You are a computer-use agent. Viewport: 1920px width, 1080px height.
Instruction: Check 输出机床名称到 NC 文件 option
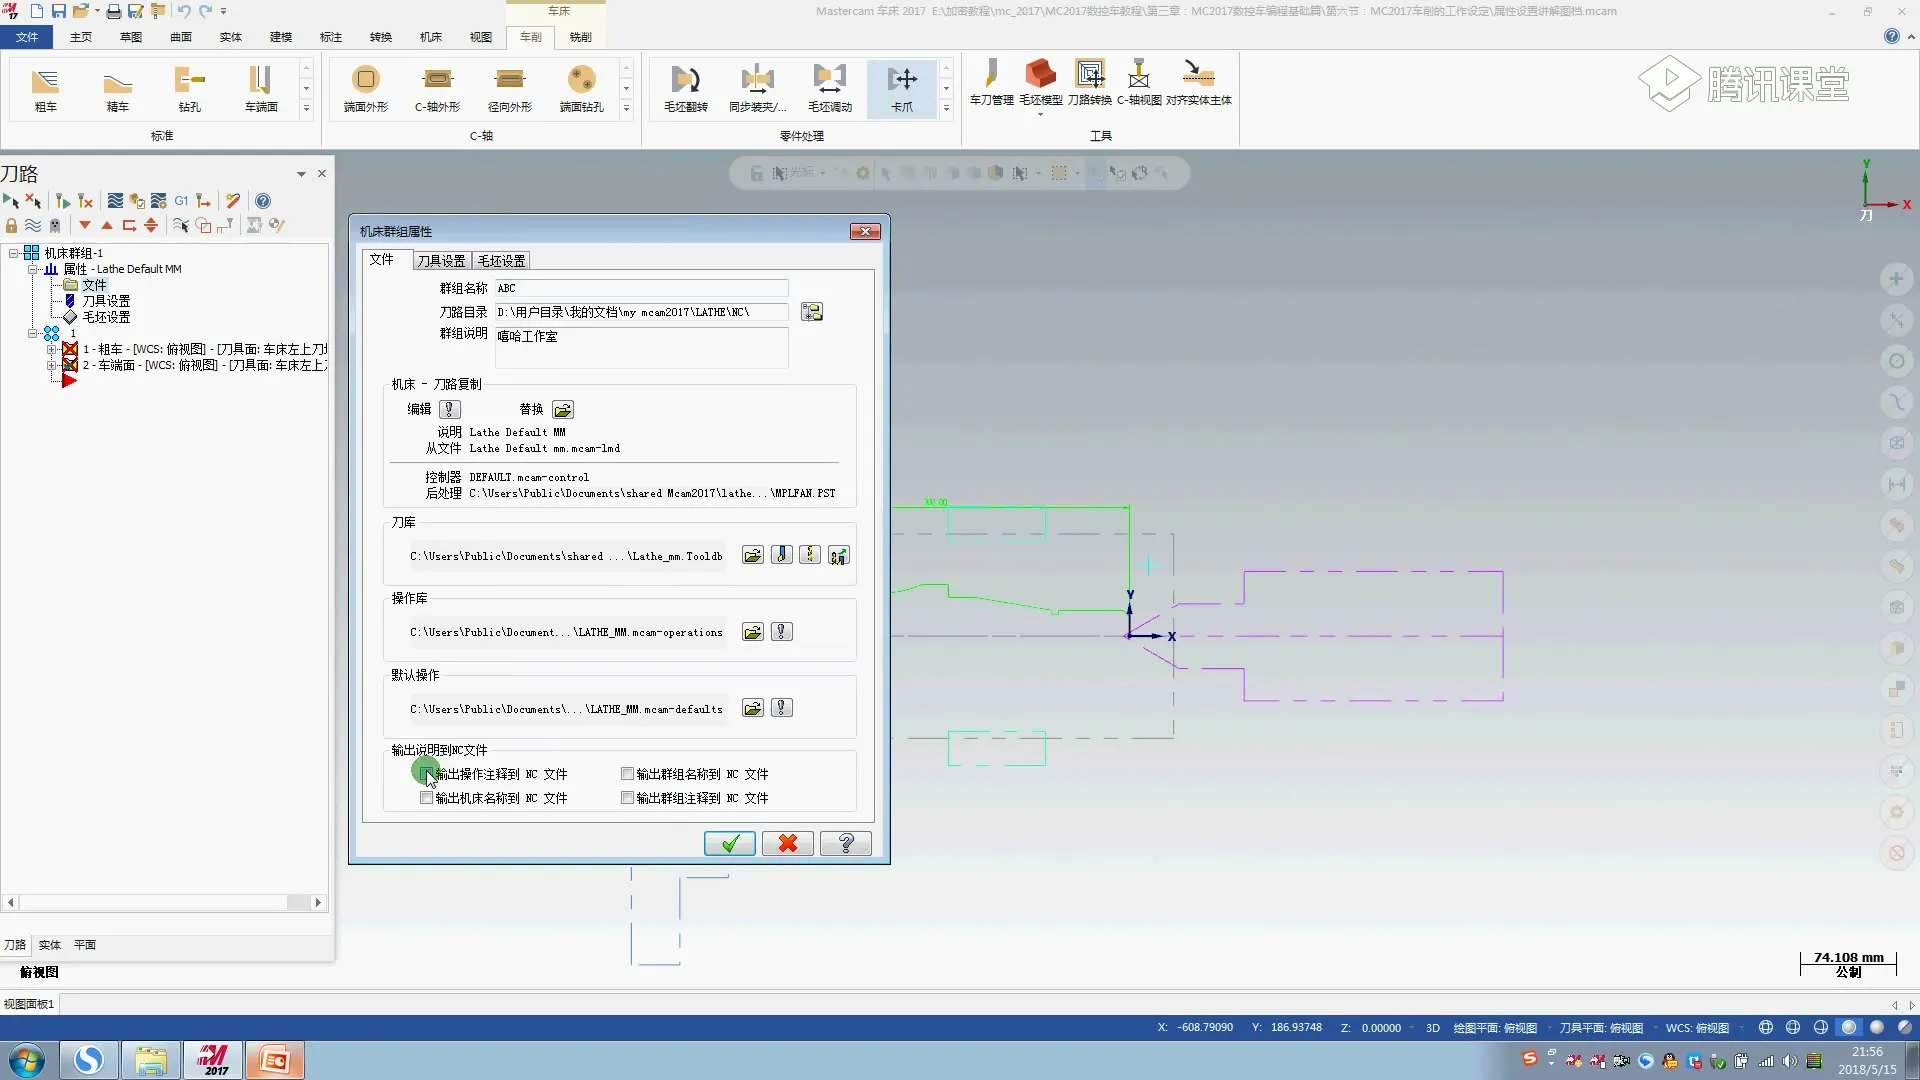pyautogui.click(x=427, y=798)
